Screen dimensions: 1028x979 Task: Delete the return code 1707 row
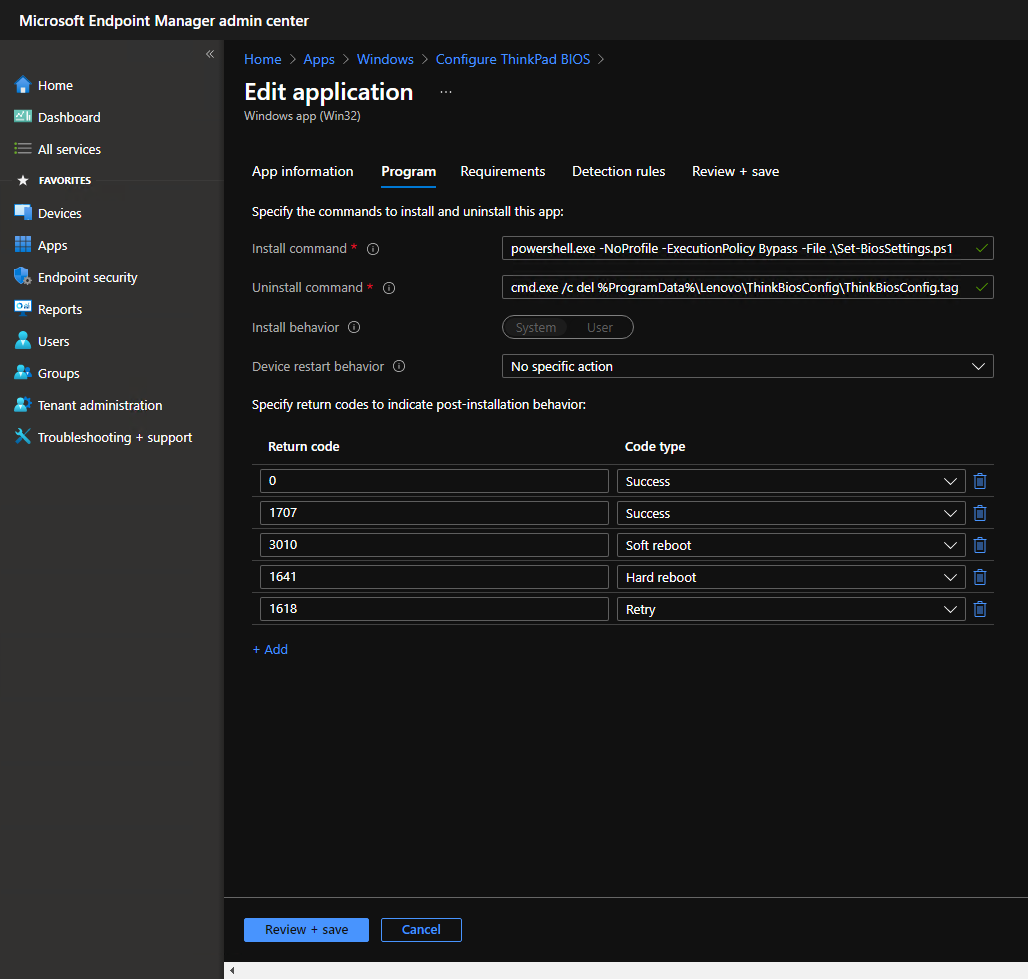click(x=979, y=513)
